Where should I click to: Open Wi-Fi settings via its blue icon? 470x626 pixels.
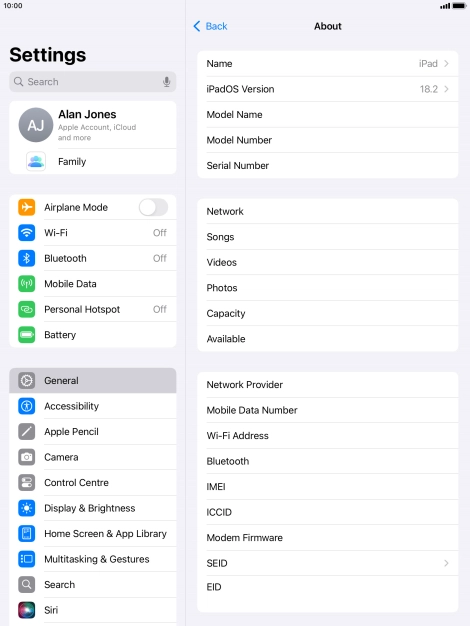point(27,233)
